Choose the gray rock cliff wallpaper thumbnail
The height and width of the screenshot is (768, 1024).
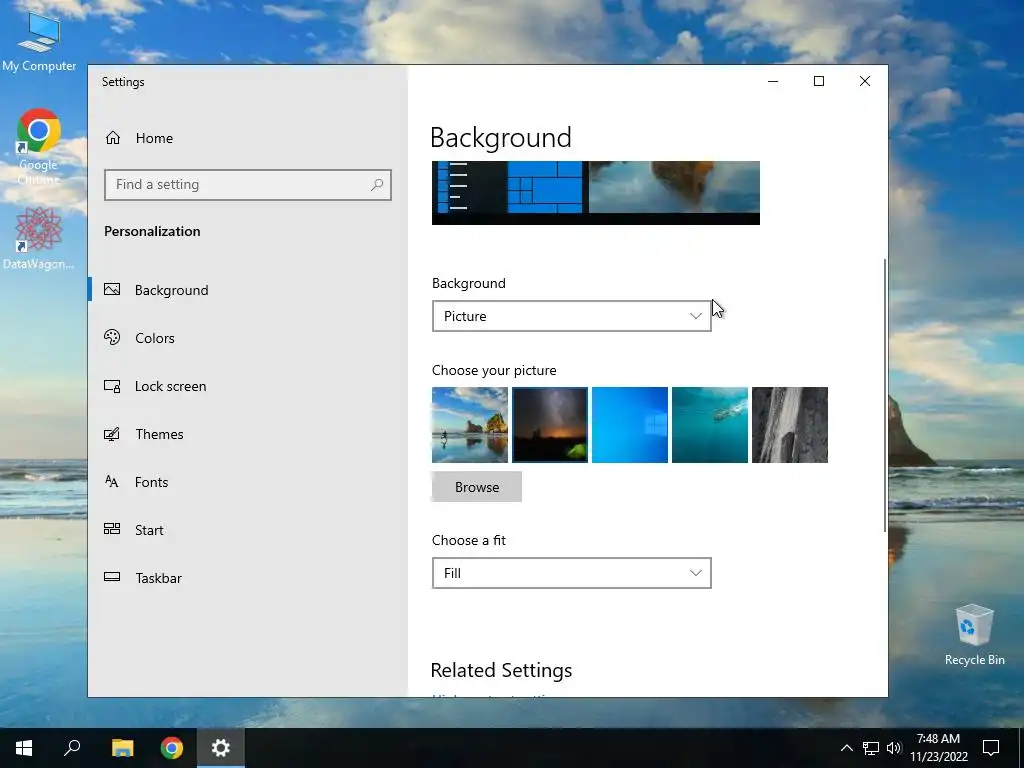(x=790, y=425)
